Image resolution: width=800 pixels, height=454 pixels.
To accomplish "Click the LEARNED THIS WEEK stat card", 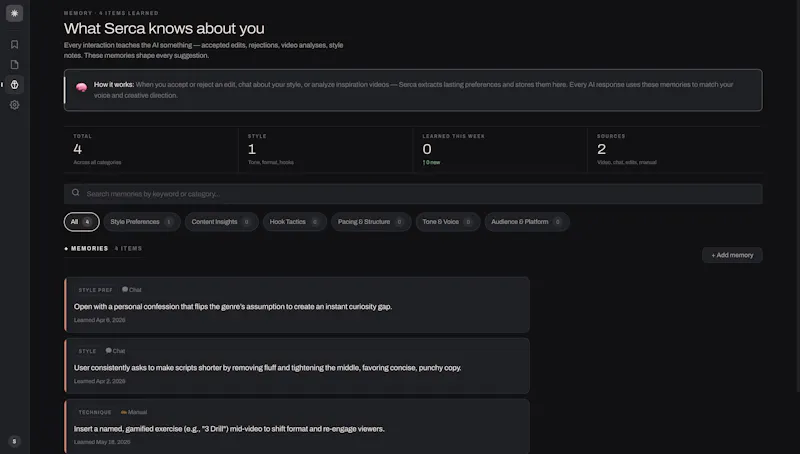I will [x=500, y=150].
